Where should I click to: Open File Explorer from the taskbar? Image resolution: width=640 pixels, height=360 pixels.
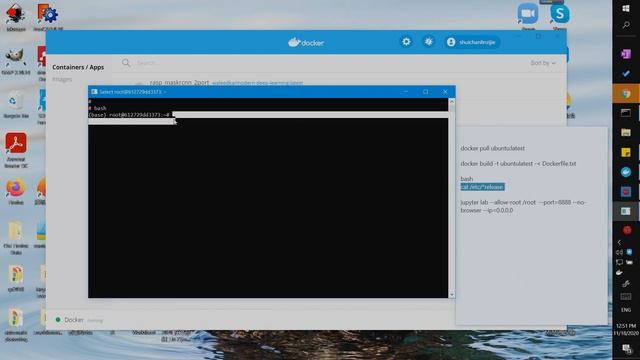pos(626,132)
